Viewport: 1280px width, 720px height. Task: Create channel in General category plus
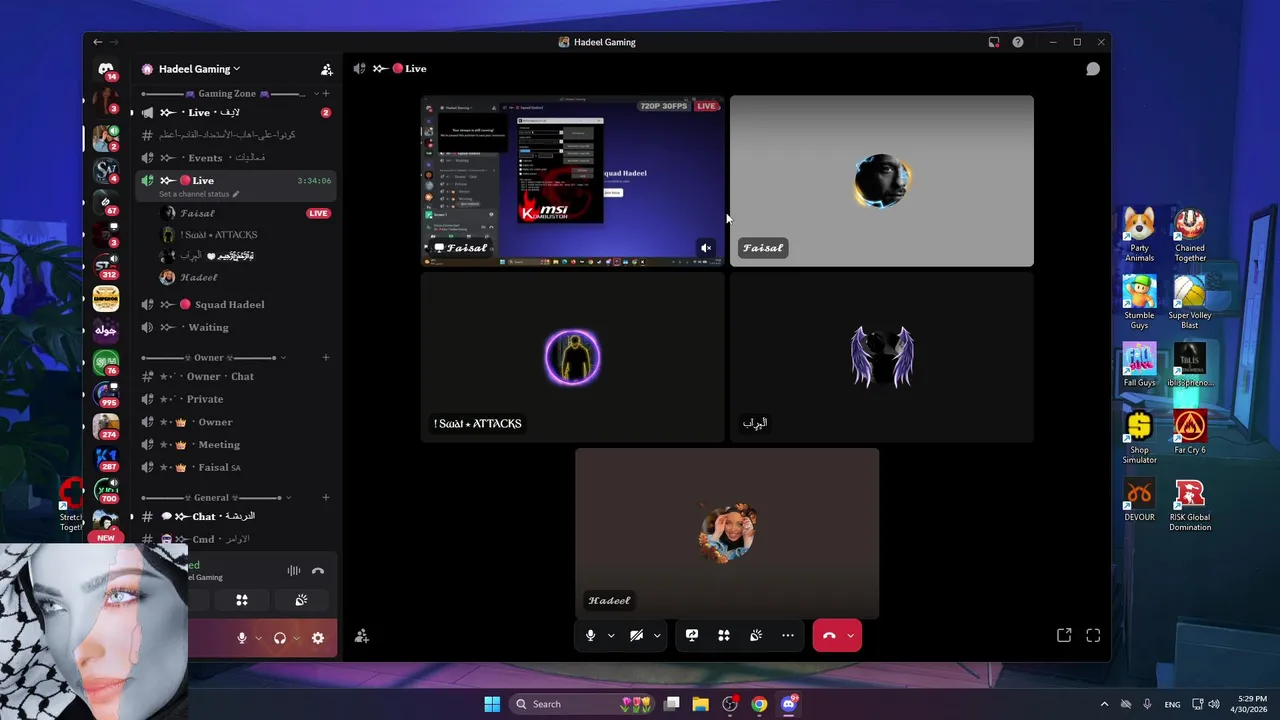(326, 497)
